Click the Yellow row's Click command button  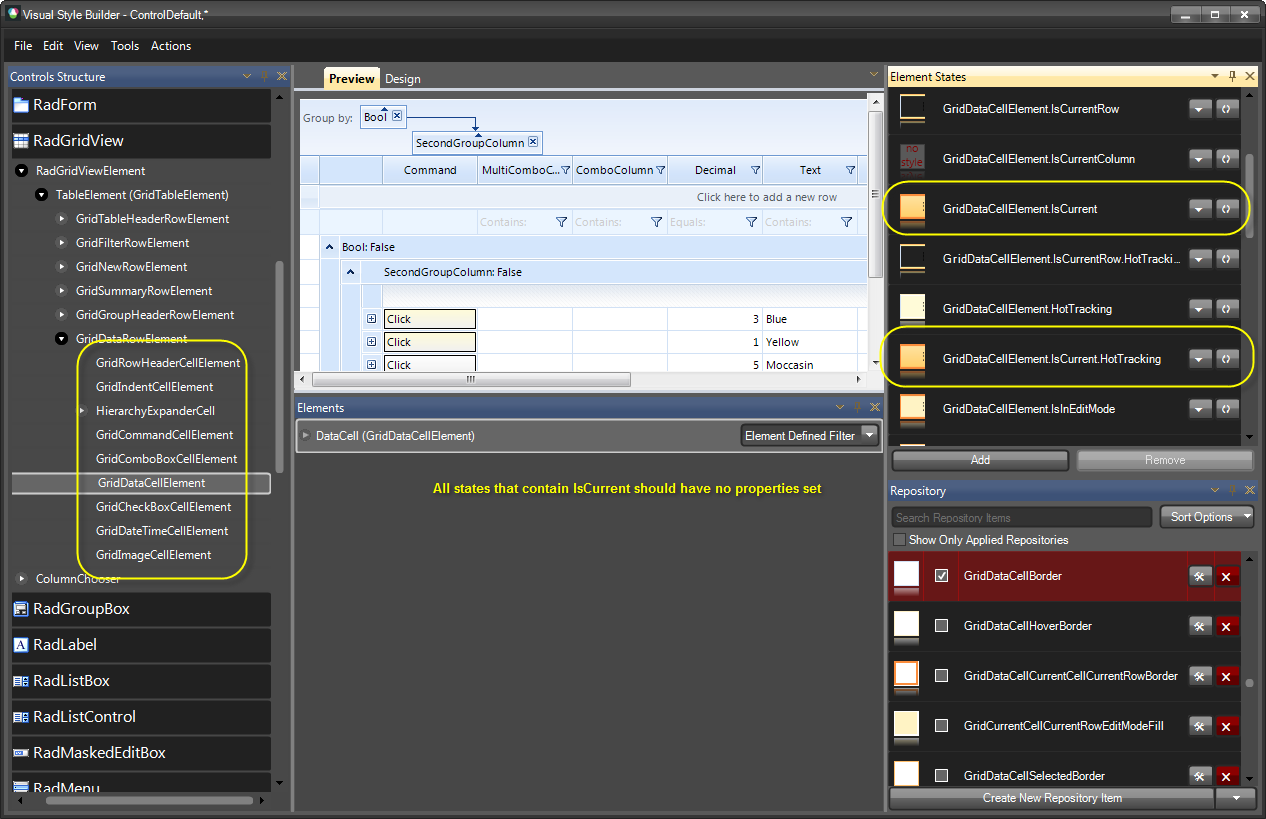click(x=430, y=342)
